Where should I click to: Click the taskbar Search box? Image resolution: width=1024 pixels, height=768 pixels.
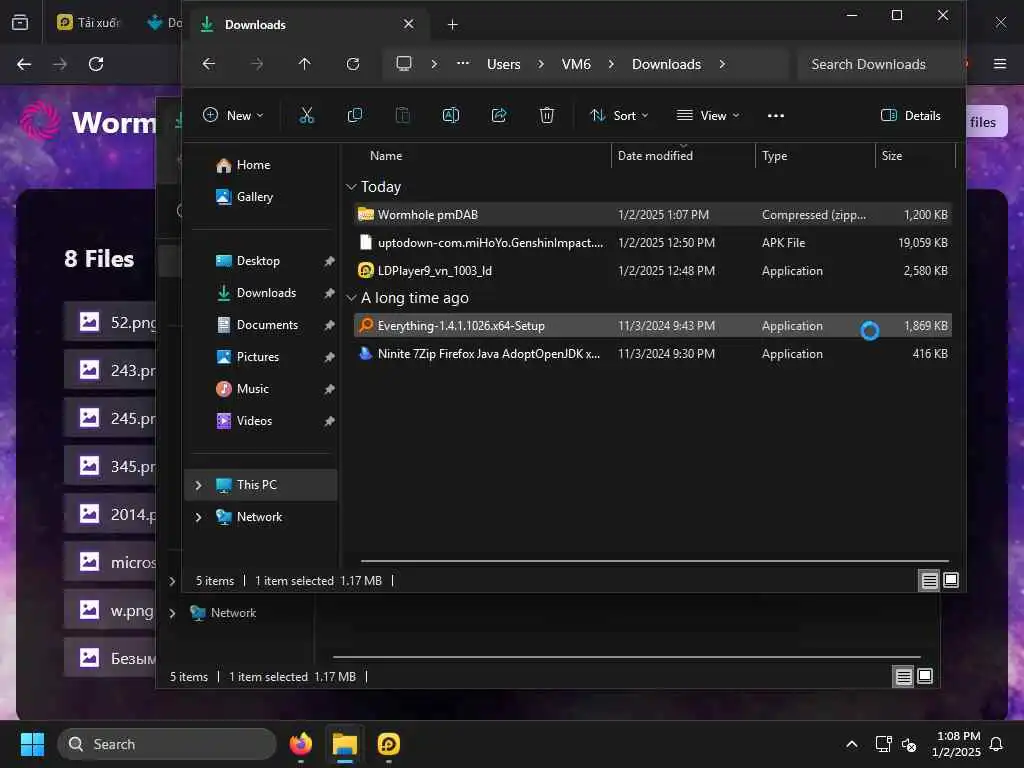tap(167, 744)
